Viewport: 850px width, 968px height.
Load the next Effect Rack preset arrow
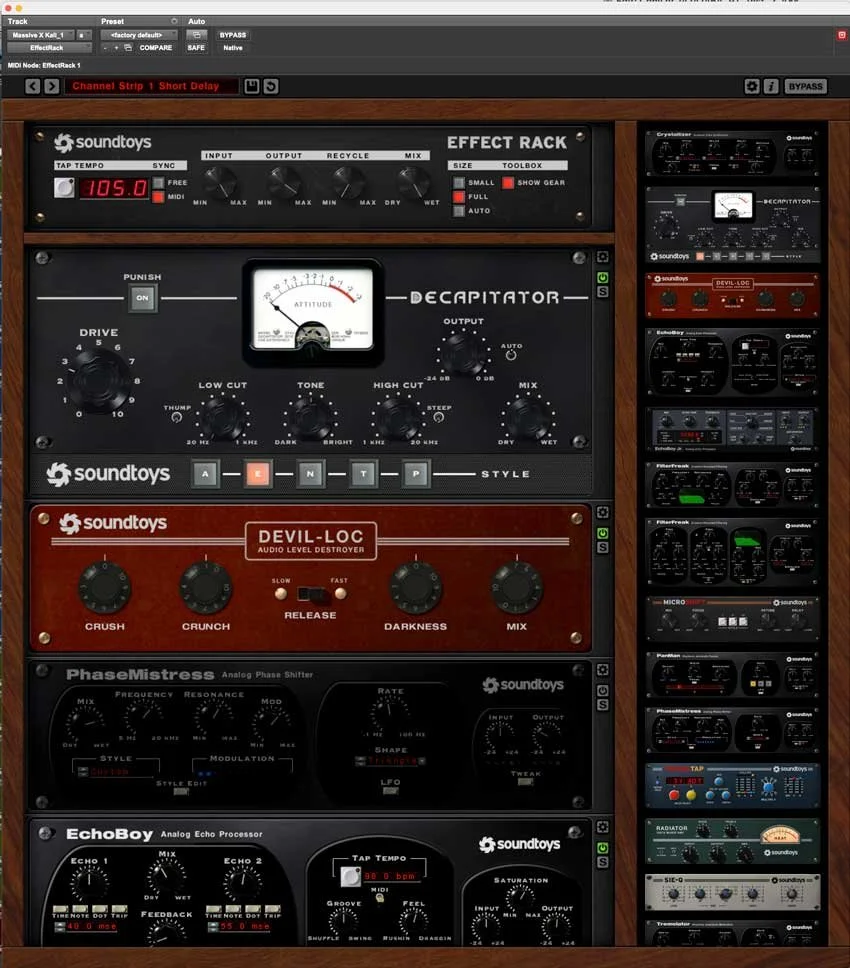52,86
